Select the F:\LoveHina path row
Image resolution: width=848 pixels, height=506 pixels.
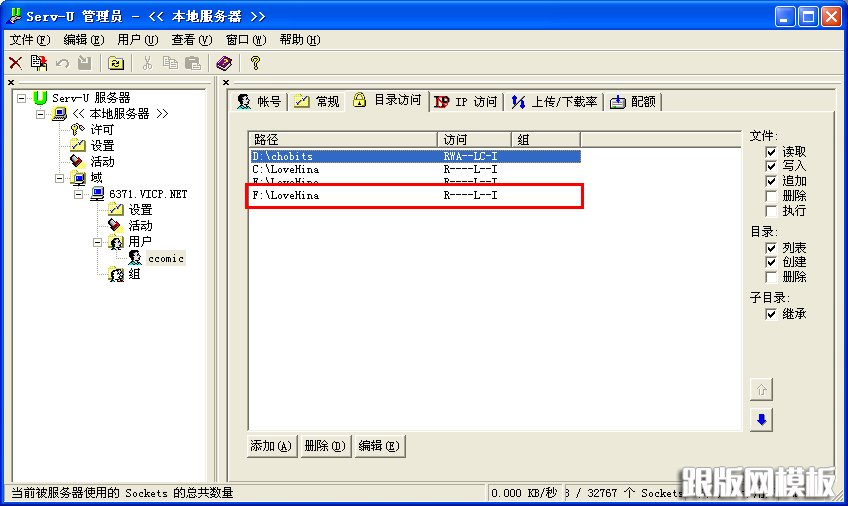[x=415, y=195]
